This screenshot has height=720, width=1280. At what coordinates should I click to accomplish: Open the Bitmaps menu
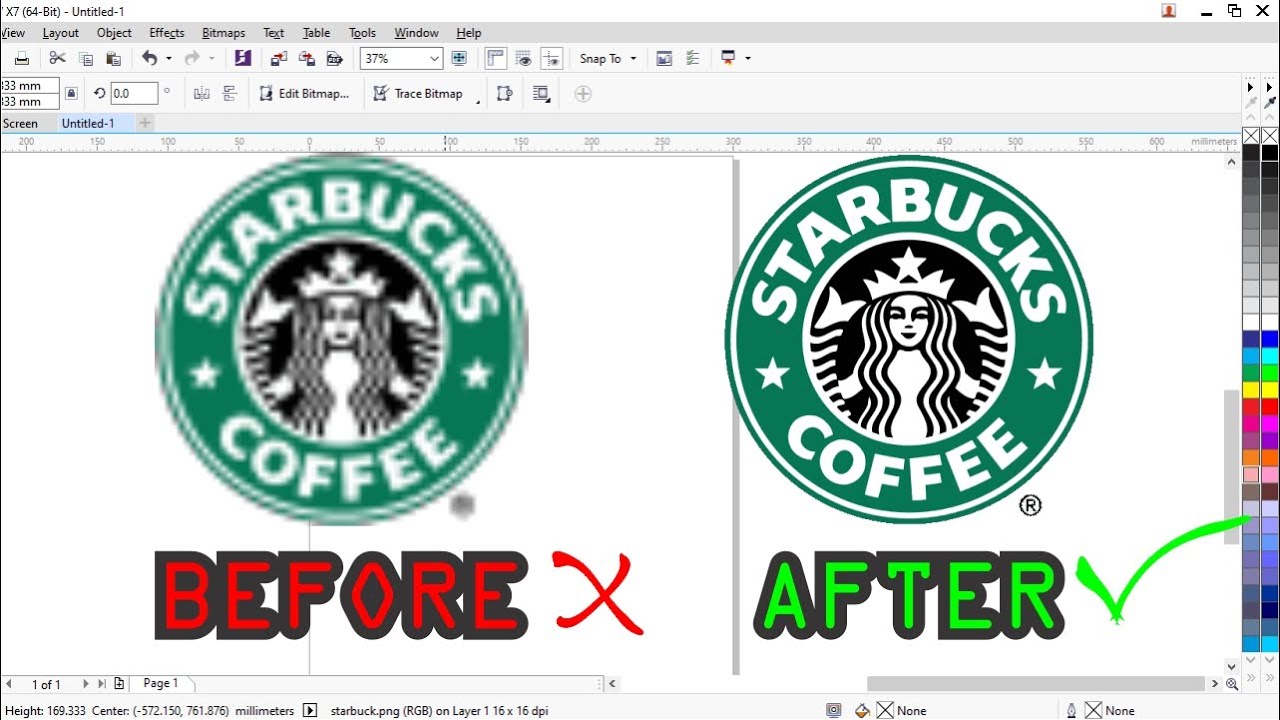click(x=224, y=33)
